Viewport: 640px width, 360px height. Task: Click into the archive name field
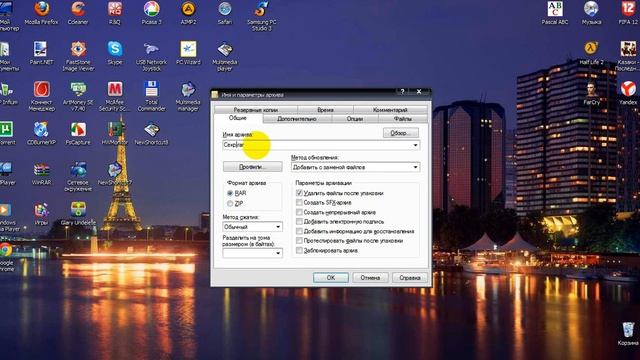click(x=321, y=145)
